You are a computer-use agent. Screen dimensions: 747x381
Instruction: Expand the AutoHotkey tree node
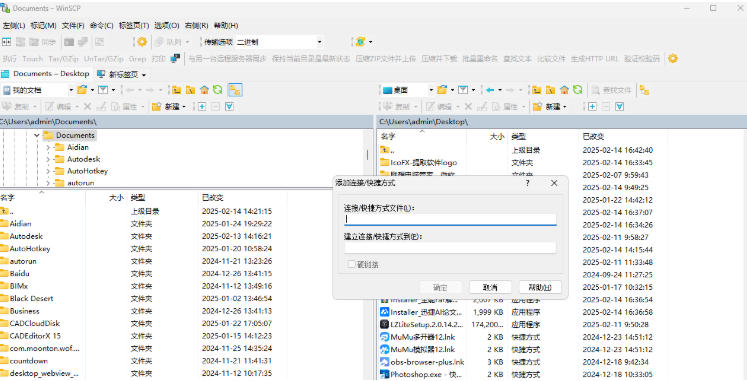(x=48, y=171)
